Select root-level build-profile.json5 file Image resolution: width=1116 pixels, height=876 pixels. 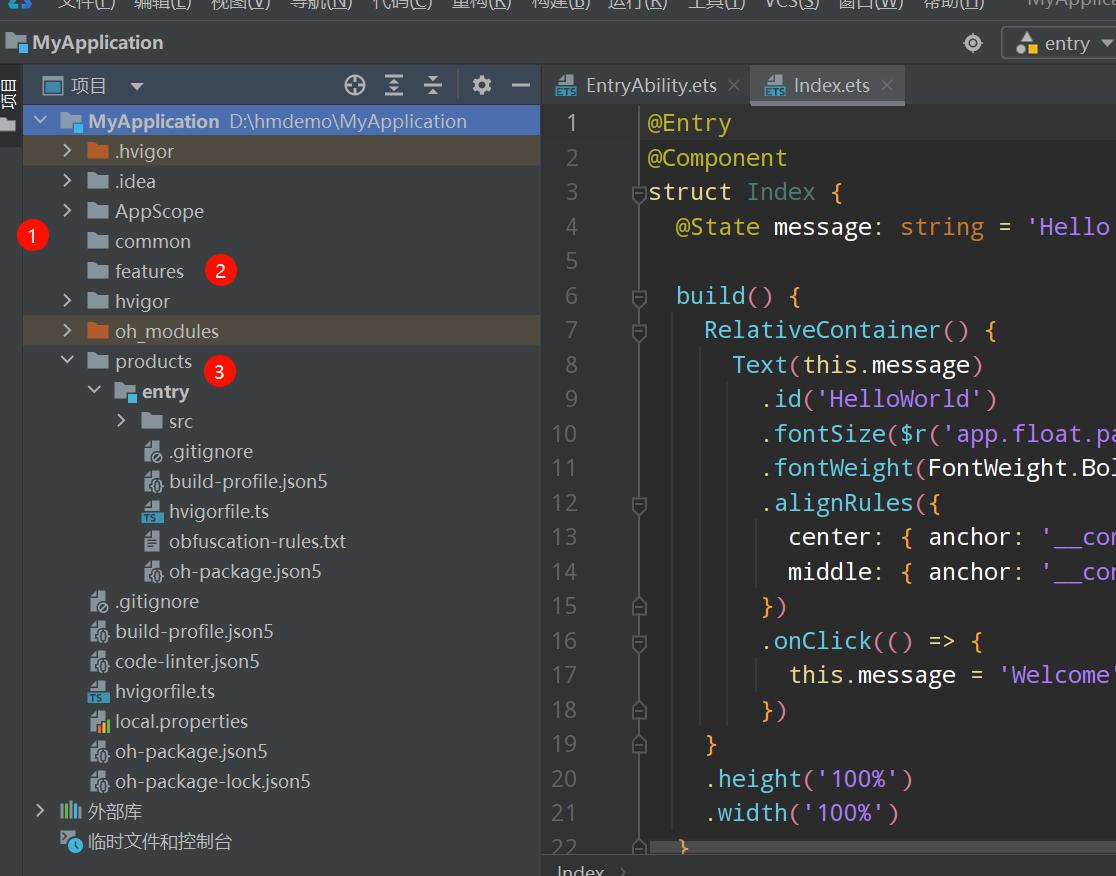pyautogui.click(x=194, y=631)
